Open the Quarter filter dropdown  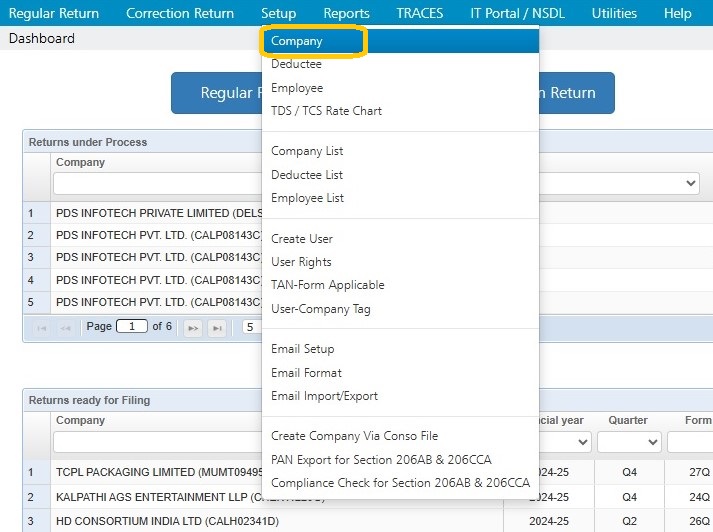pos(629,442)
